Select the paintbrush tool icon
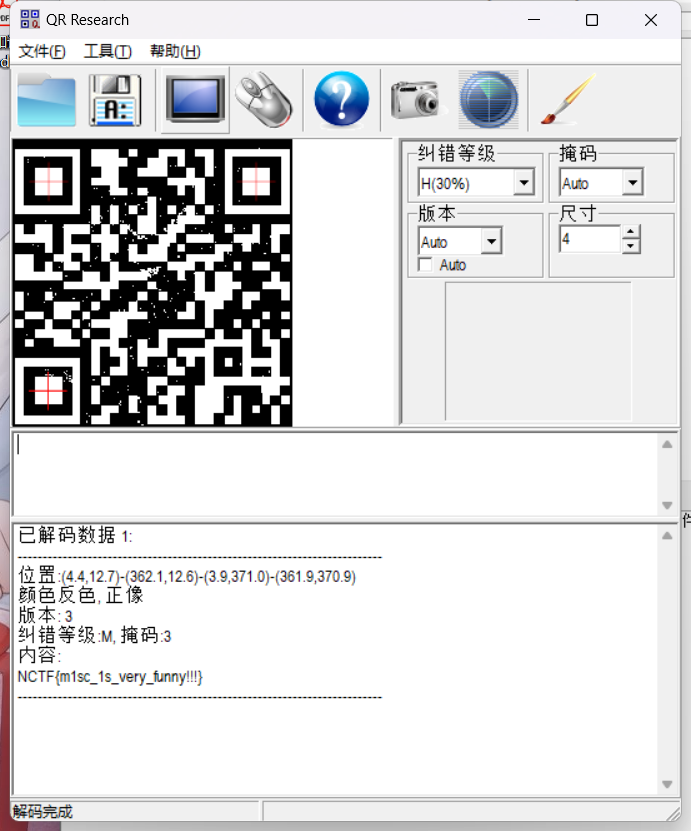The width and height of the screenshot is (691, 831). 567,100
